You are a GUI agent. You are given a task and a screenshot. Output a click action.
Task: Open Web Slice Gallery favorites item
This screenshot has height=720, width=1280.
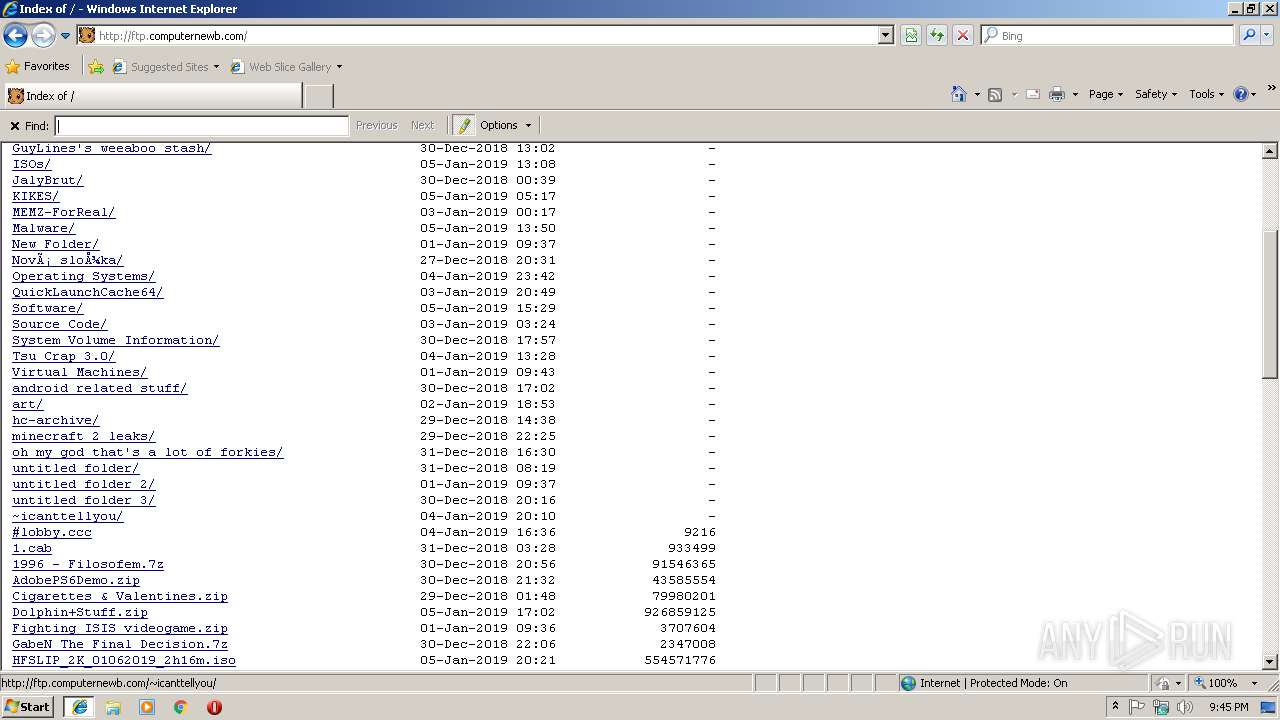click(286, 67)
